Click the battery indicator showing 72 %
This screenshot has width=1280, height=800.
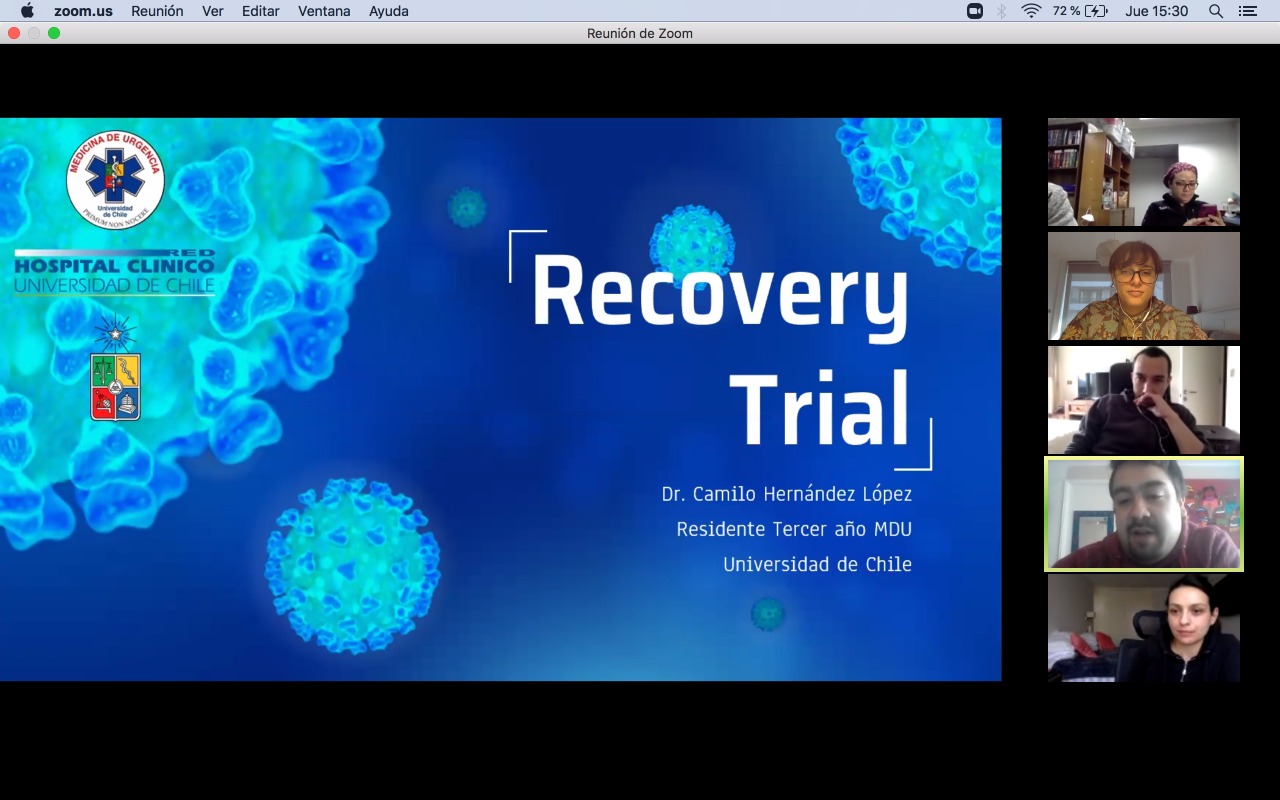[1080, 11]
